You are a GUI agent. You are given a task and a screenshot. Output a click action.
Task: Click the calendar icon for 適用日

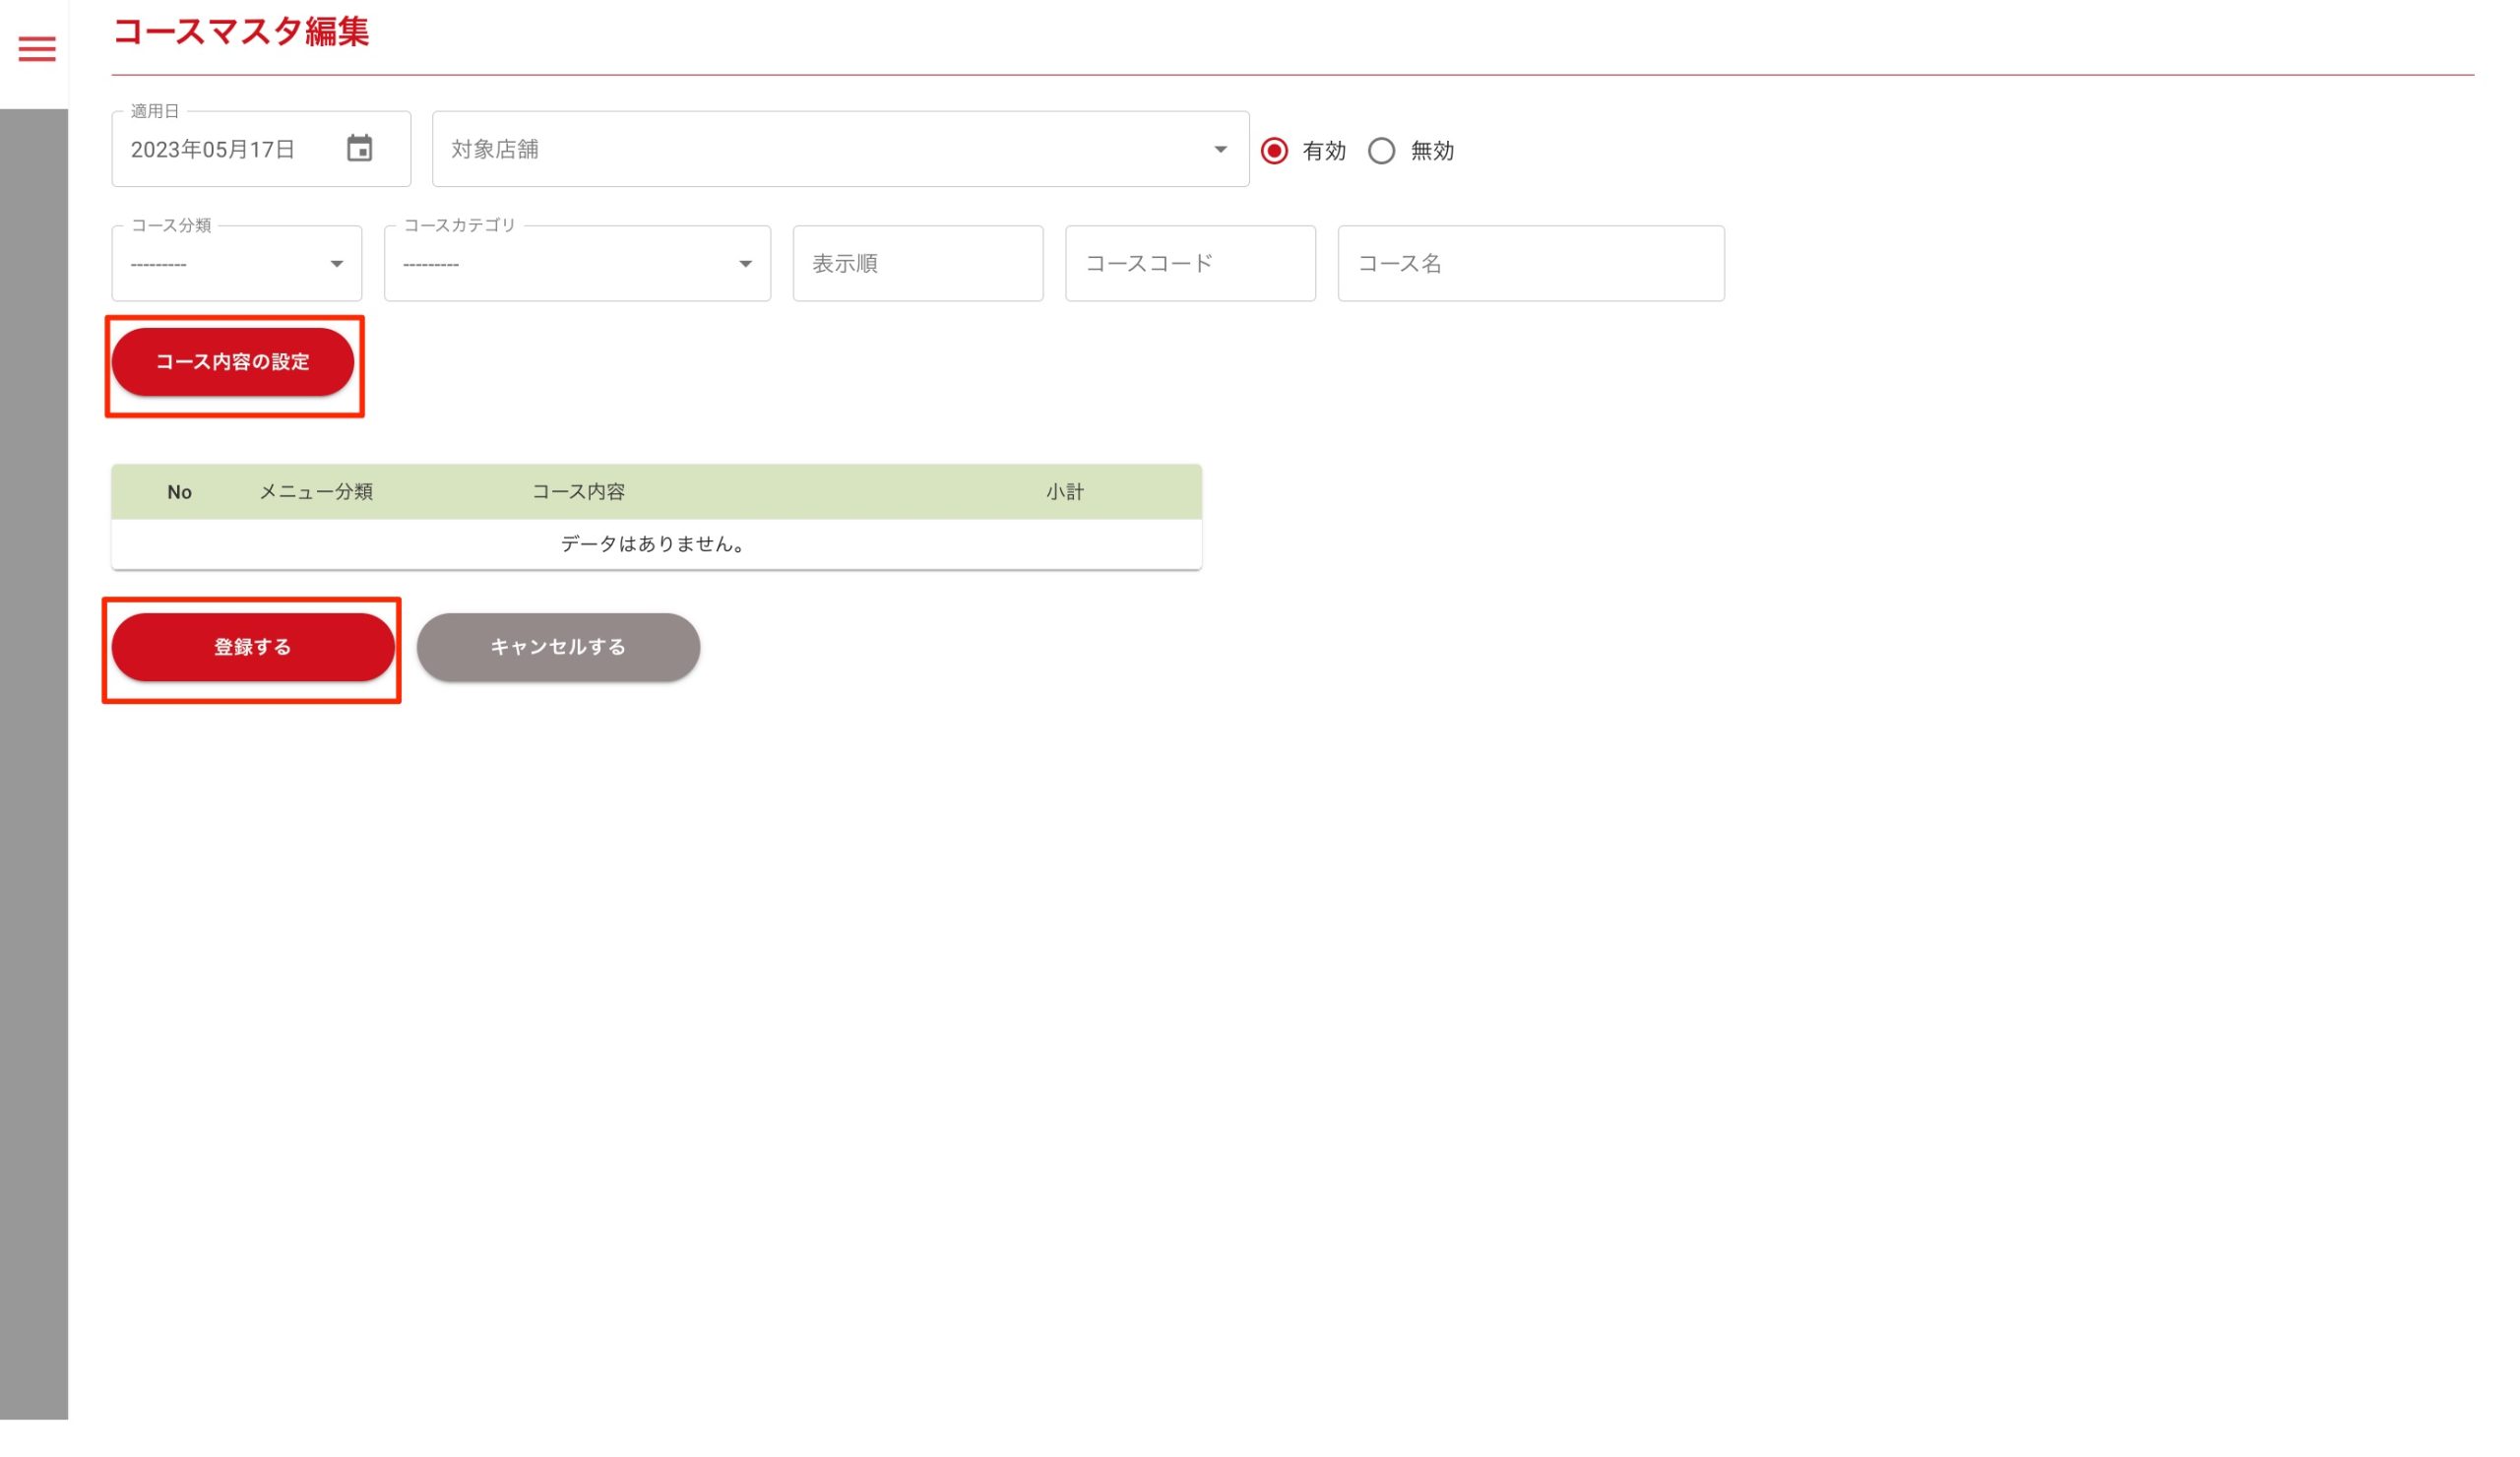coord(359,149)
